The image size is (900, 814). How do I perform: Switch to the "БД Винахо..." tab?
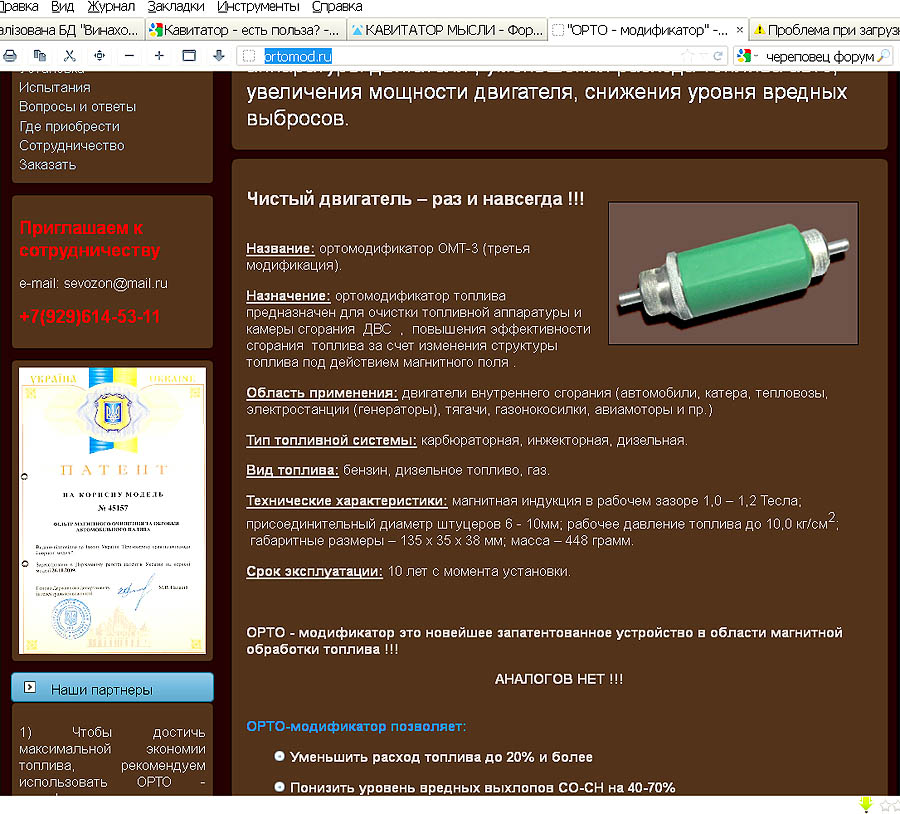(x=71, y=30)
